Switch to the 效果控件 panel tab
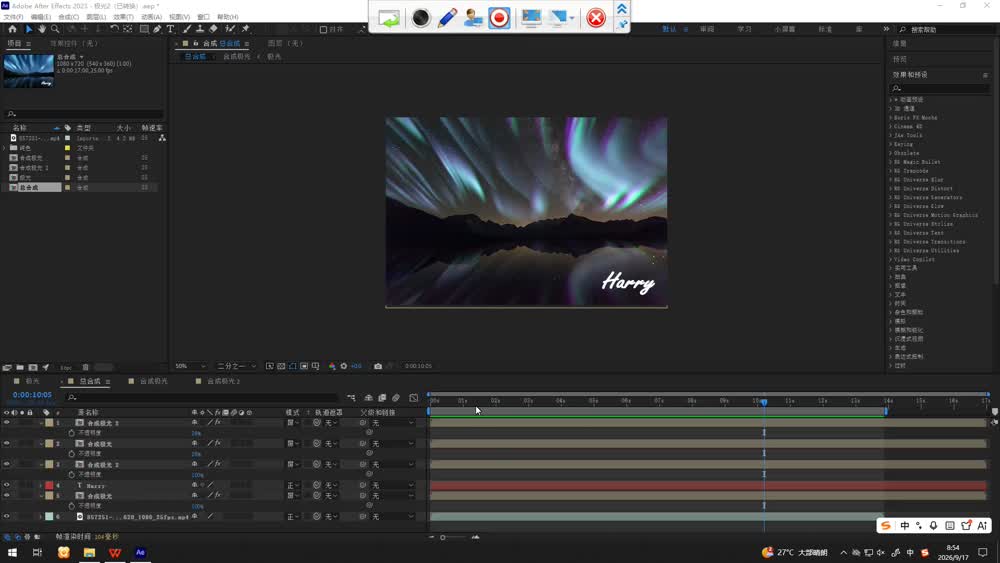This screenshot has height=563, width=1000. pyautogui.click(x=74, y=43)
